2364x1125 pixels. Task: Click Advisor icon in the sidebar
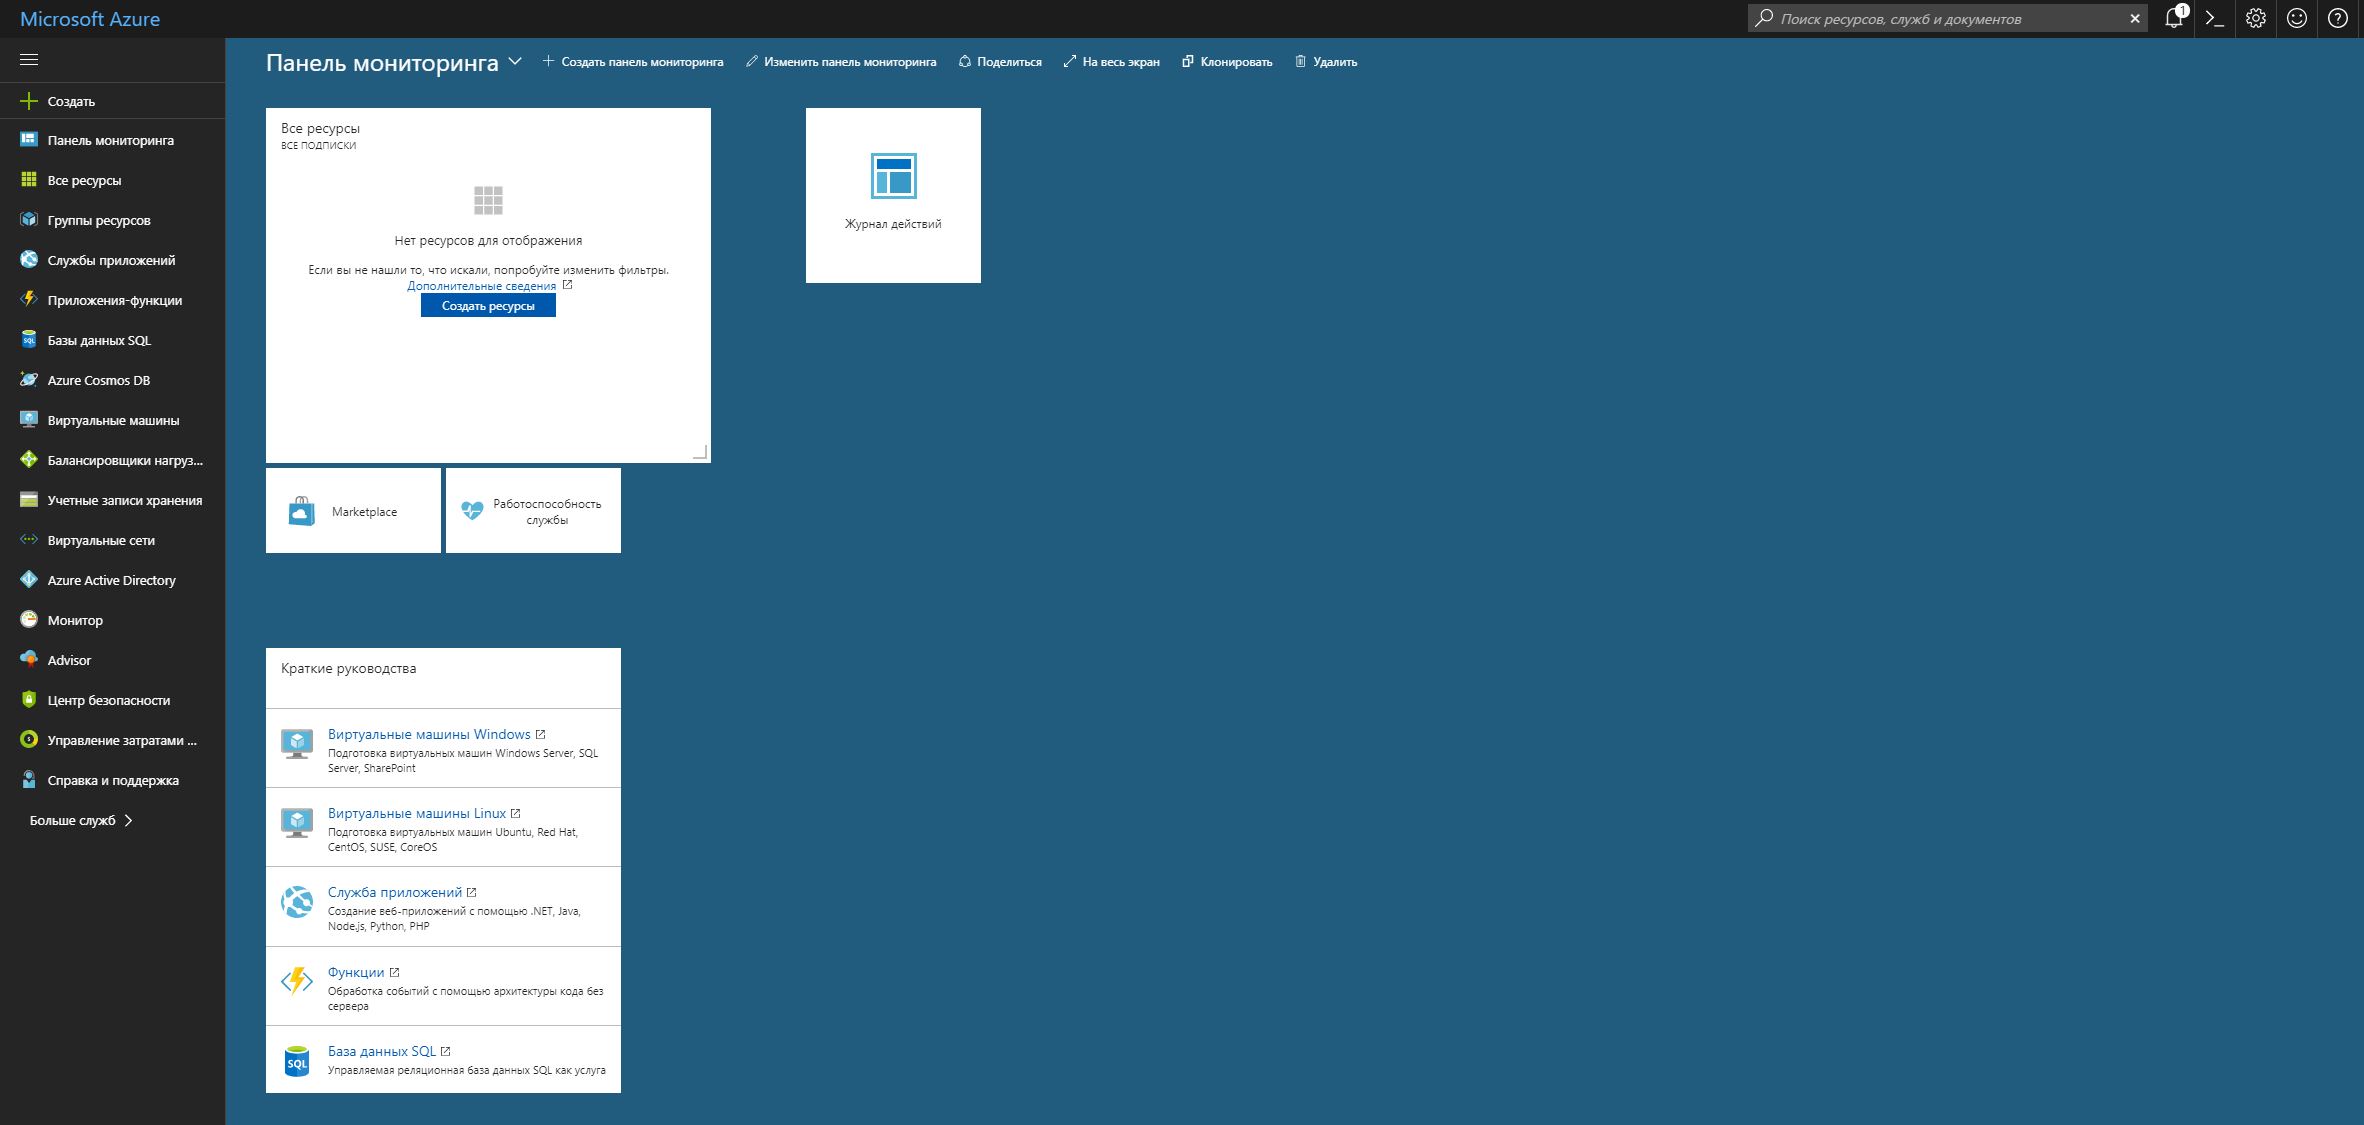click(x=29, y=659)
